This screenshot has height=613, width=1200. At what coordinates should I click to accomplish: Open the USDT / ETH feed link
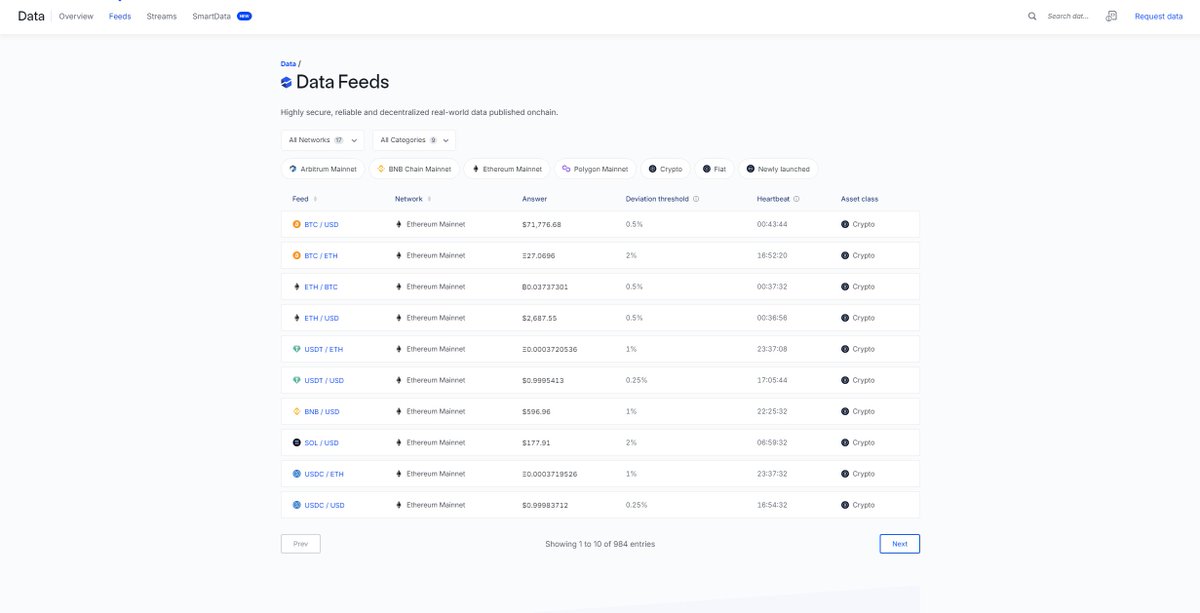[323, 349]
